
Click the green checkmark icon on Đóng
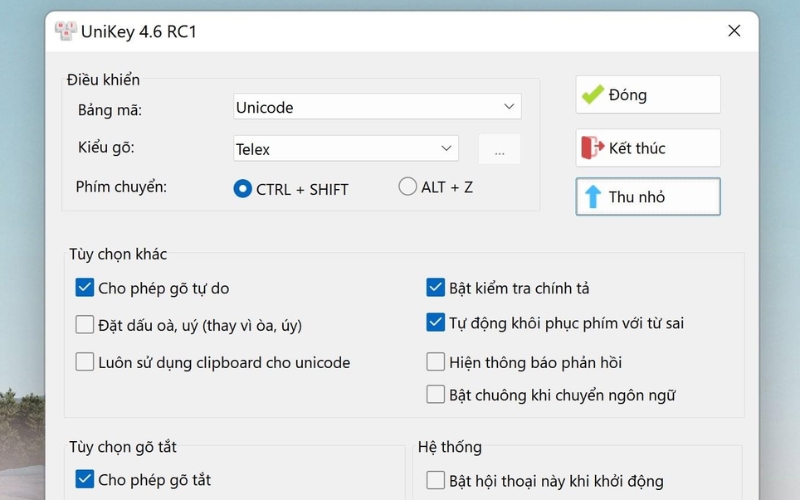coord(593,94)
